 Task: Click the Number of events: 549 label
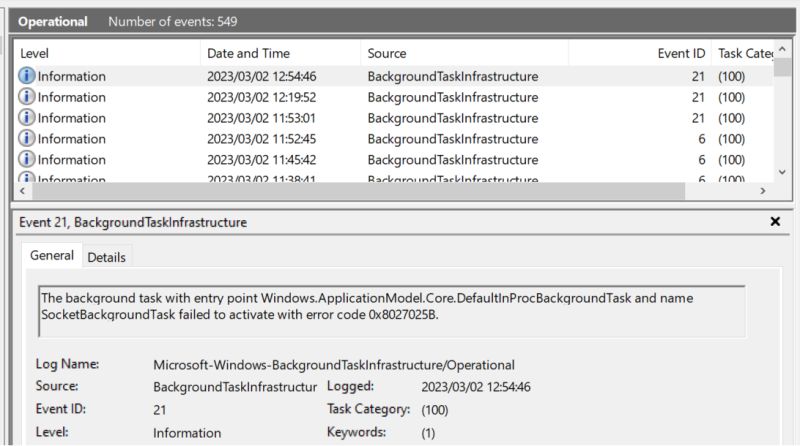click(x=172, y=21)
